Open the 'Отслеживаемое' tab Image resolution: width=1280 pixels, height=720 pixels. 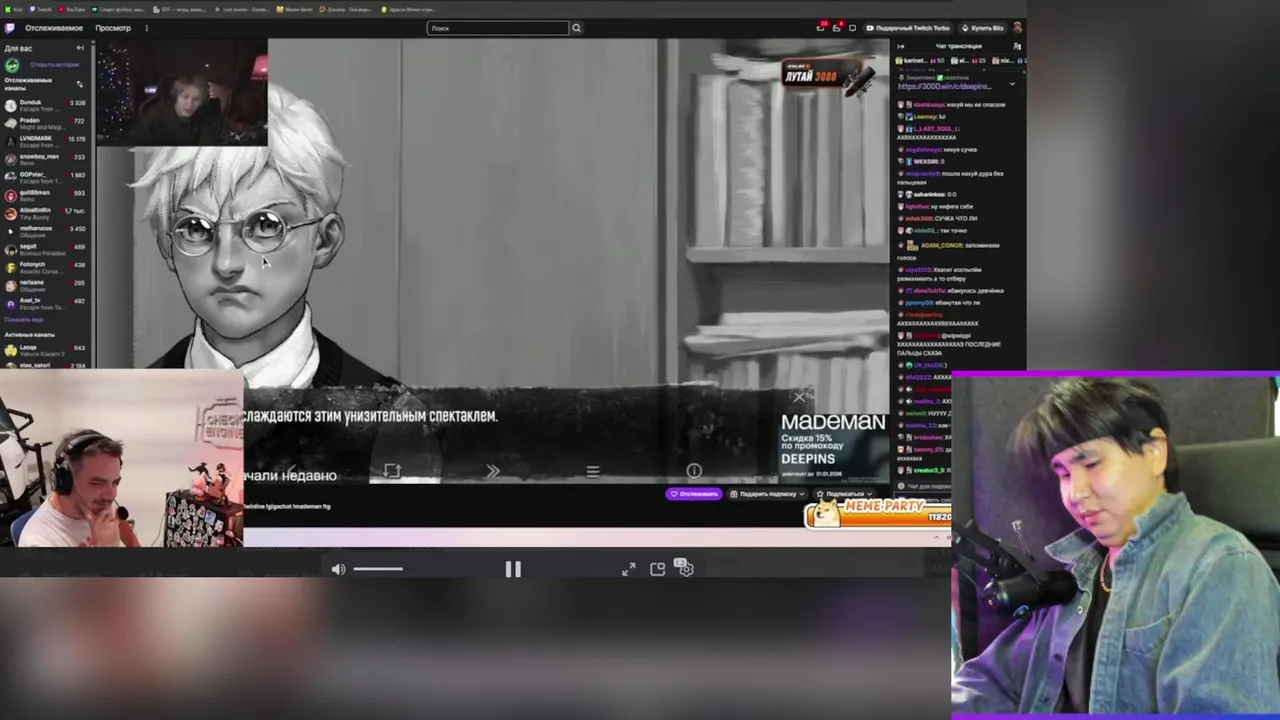tap(54, 28)
